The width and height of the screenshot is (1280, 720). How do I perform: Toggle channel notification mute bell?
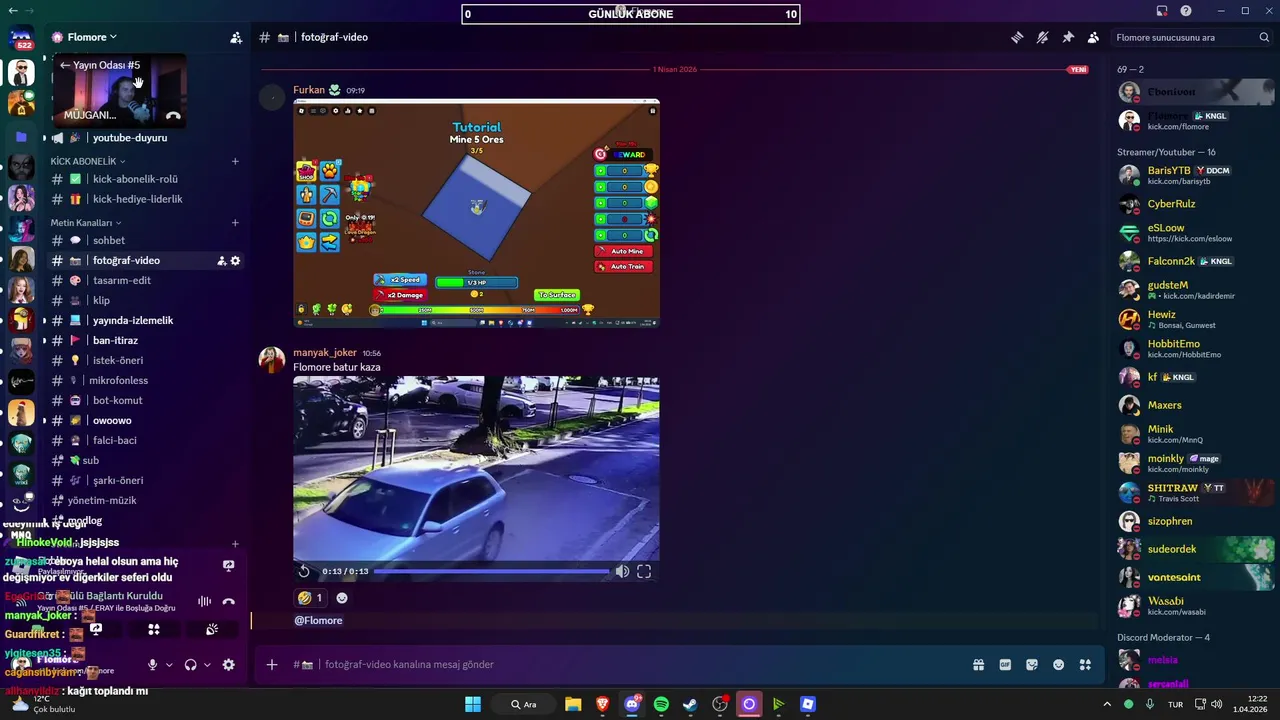pyautogui.click(x=1042, y=37)
